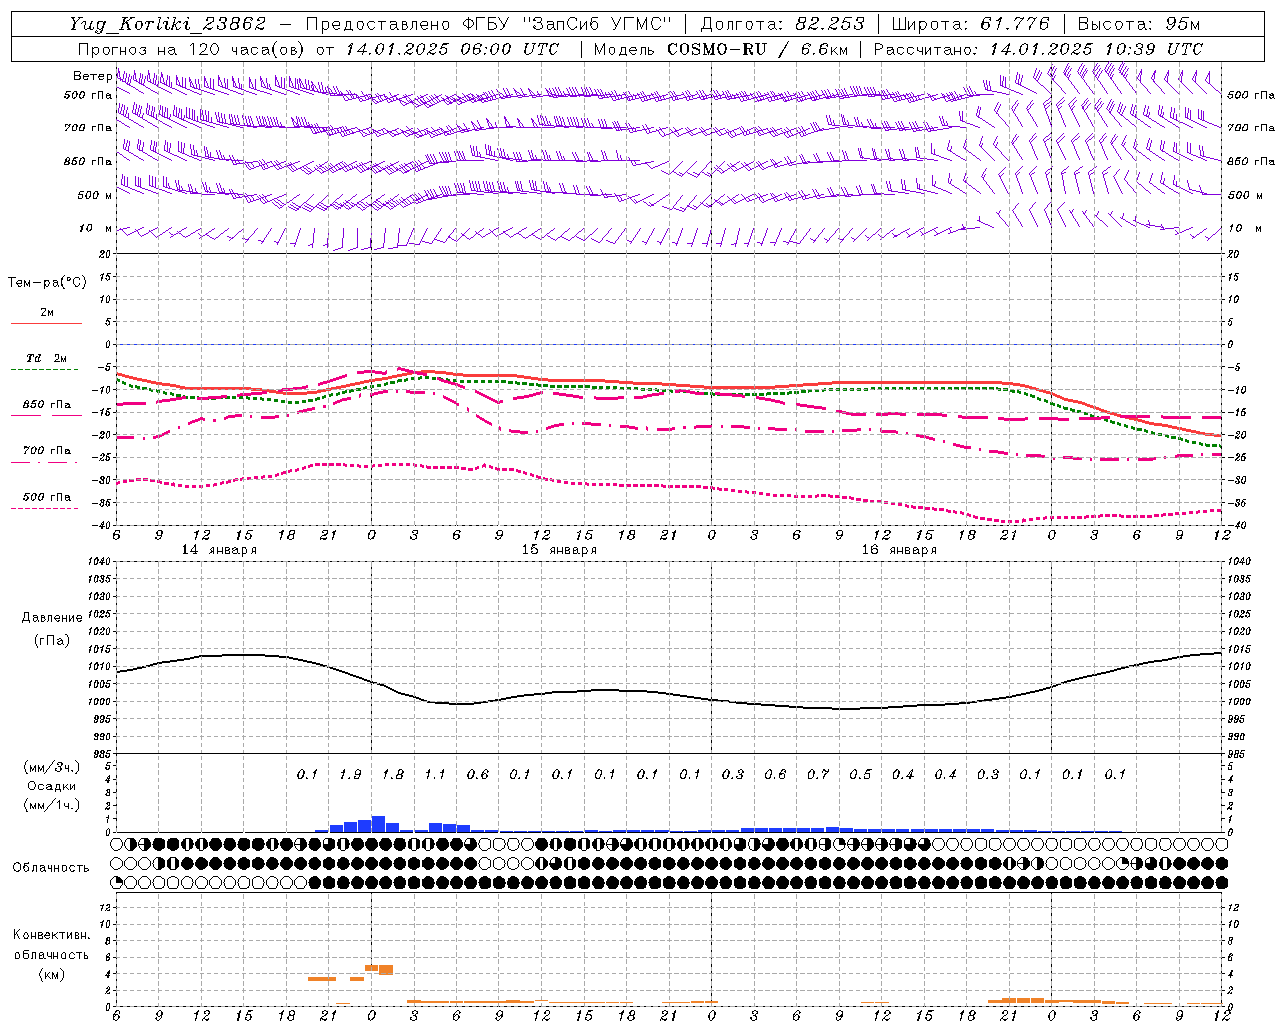Click the '14 января' date label
The width and height of the screenshot is (1280, 1024).
coord(219,550)
